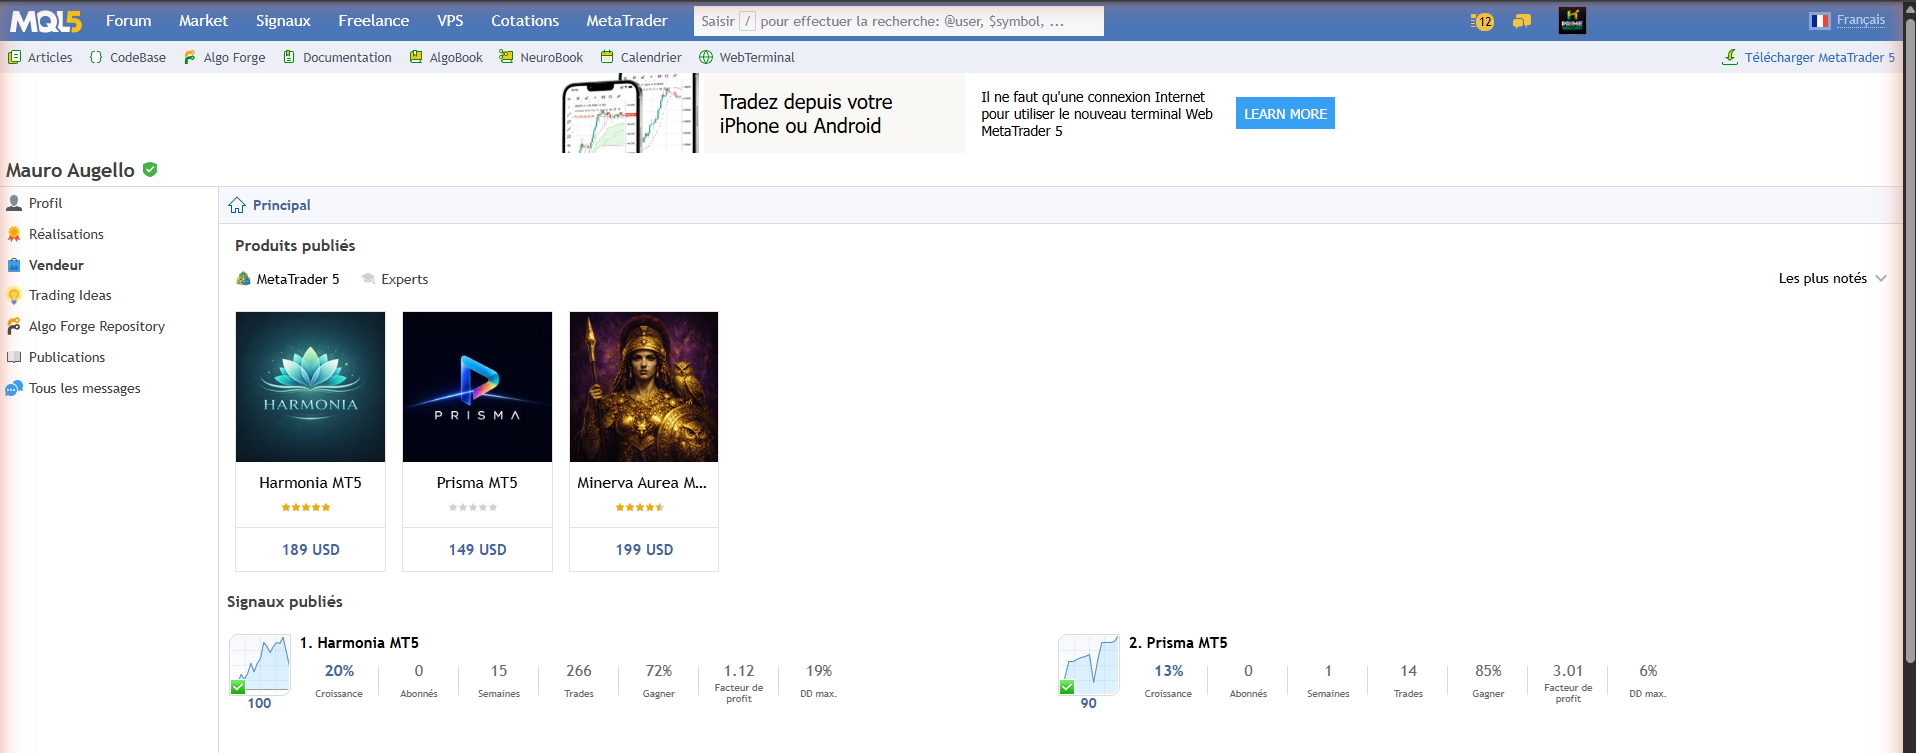Open the notifications icon showing 12
1916x753 pixels.
1482,21
